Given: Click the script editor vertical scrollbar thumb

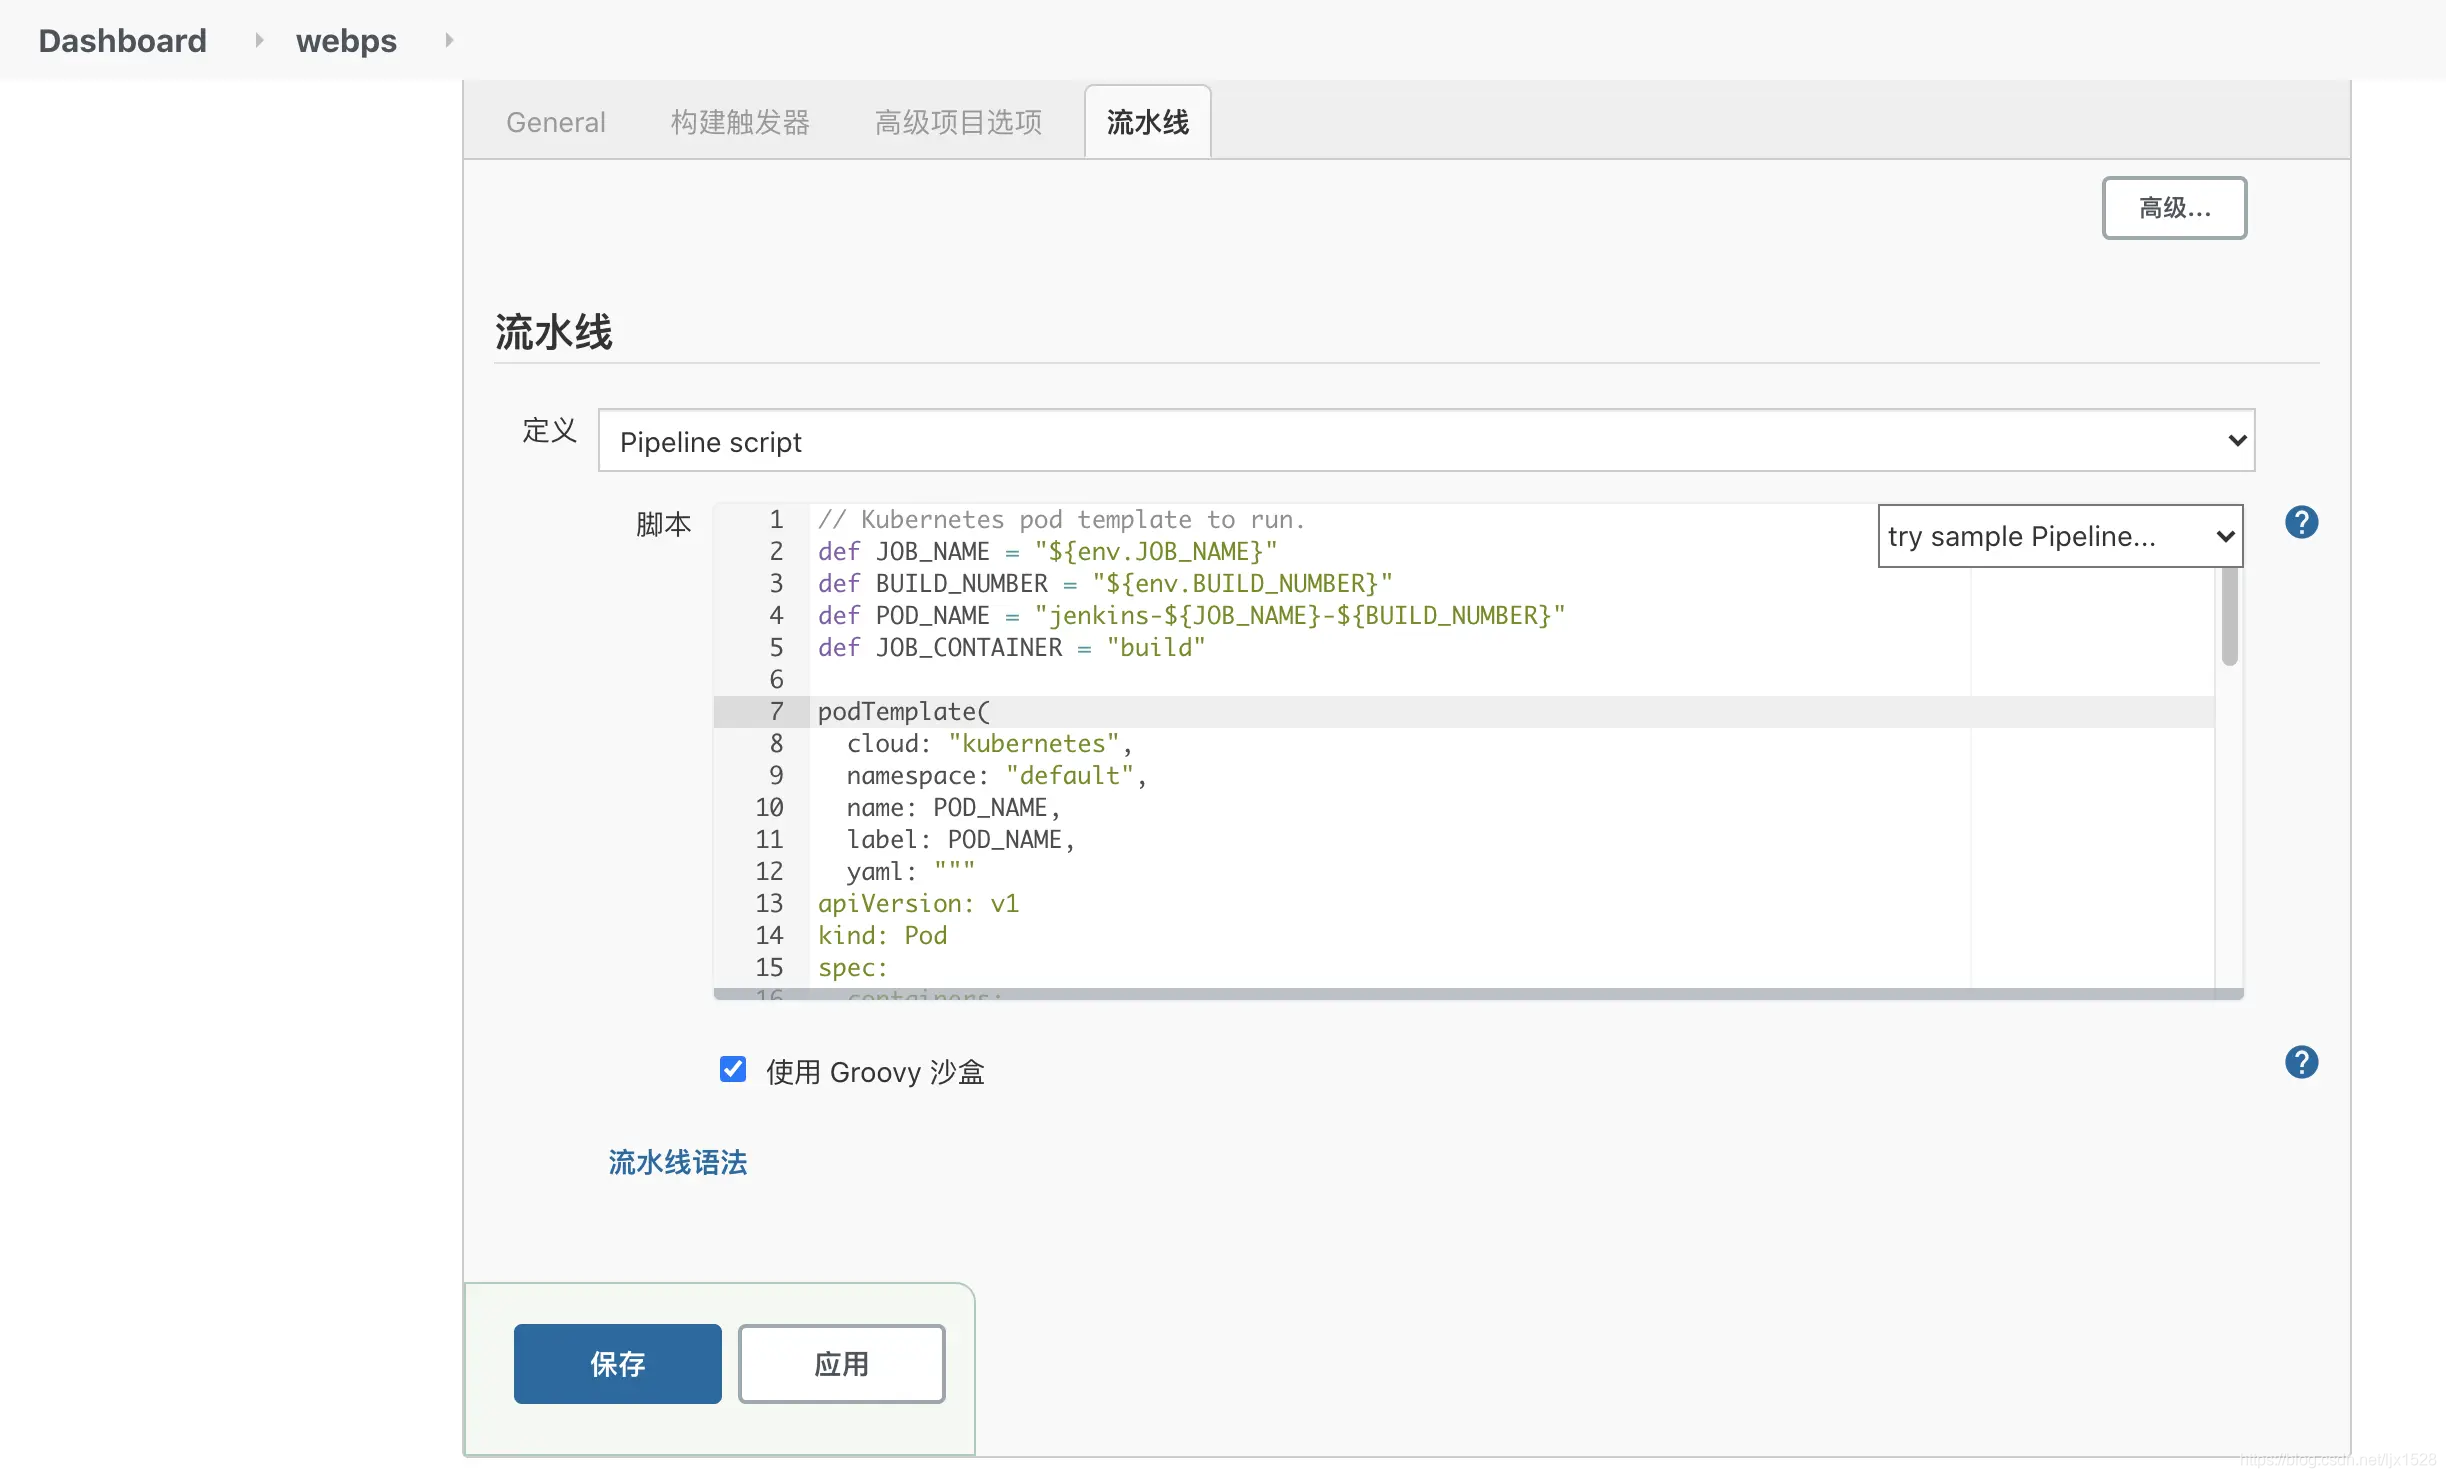Looking at the screenshot, I should pyautogui.click(x=2229, y=615).
